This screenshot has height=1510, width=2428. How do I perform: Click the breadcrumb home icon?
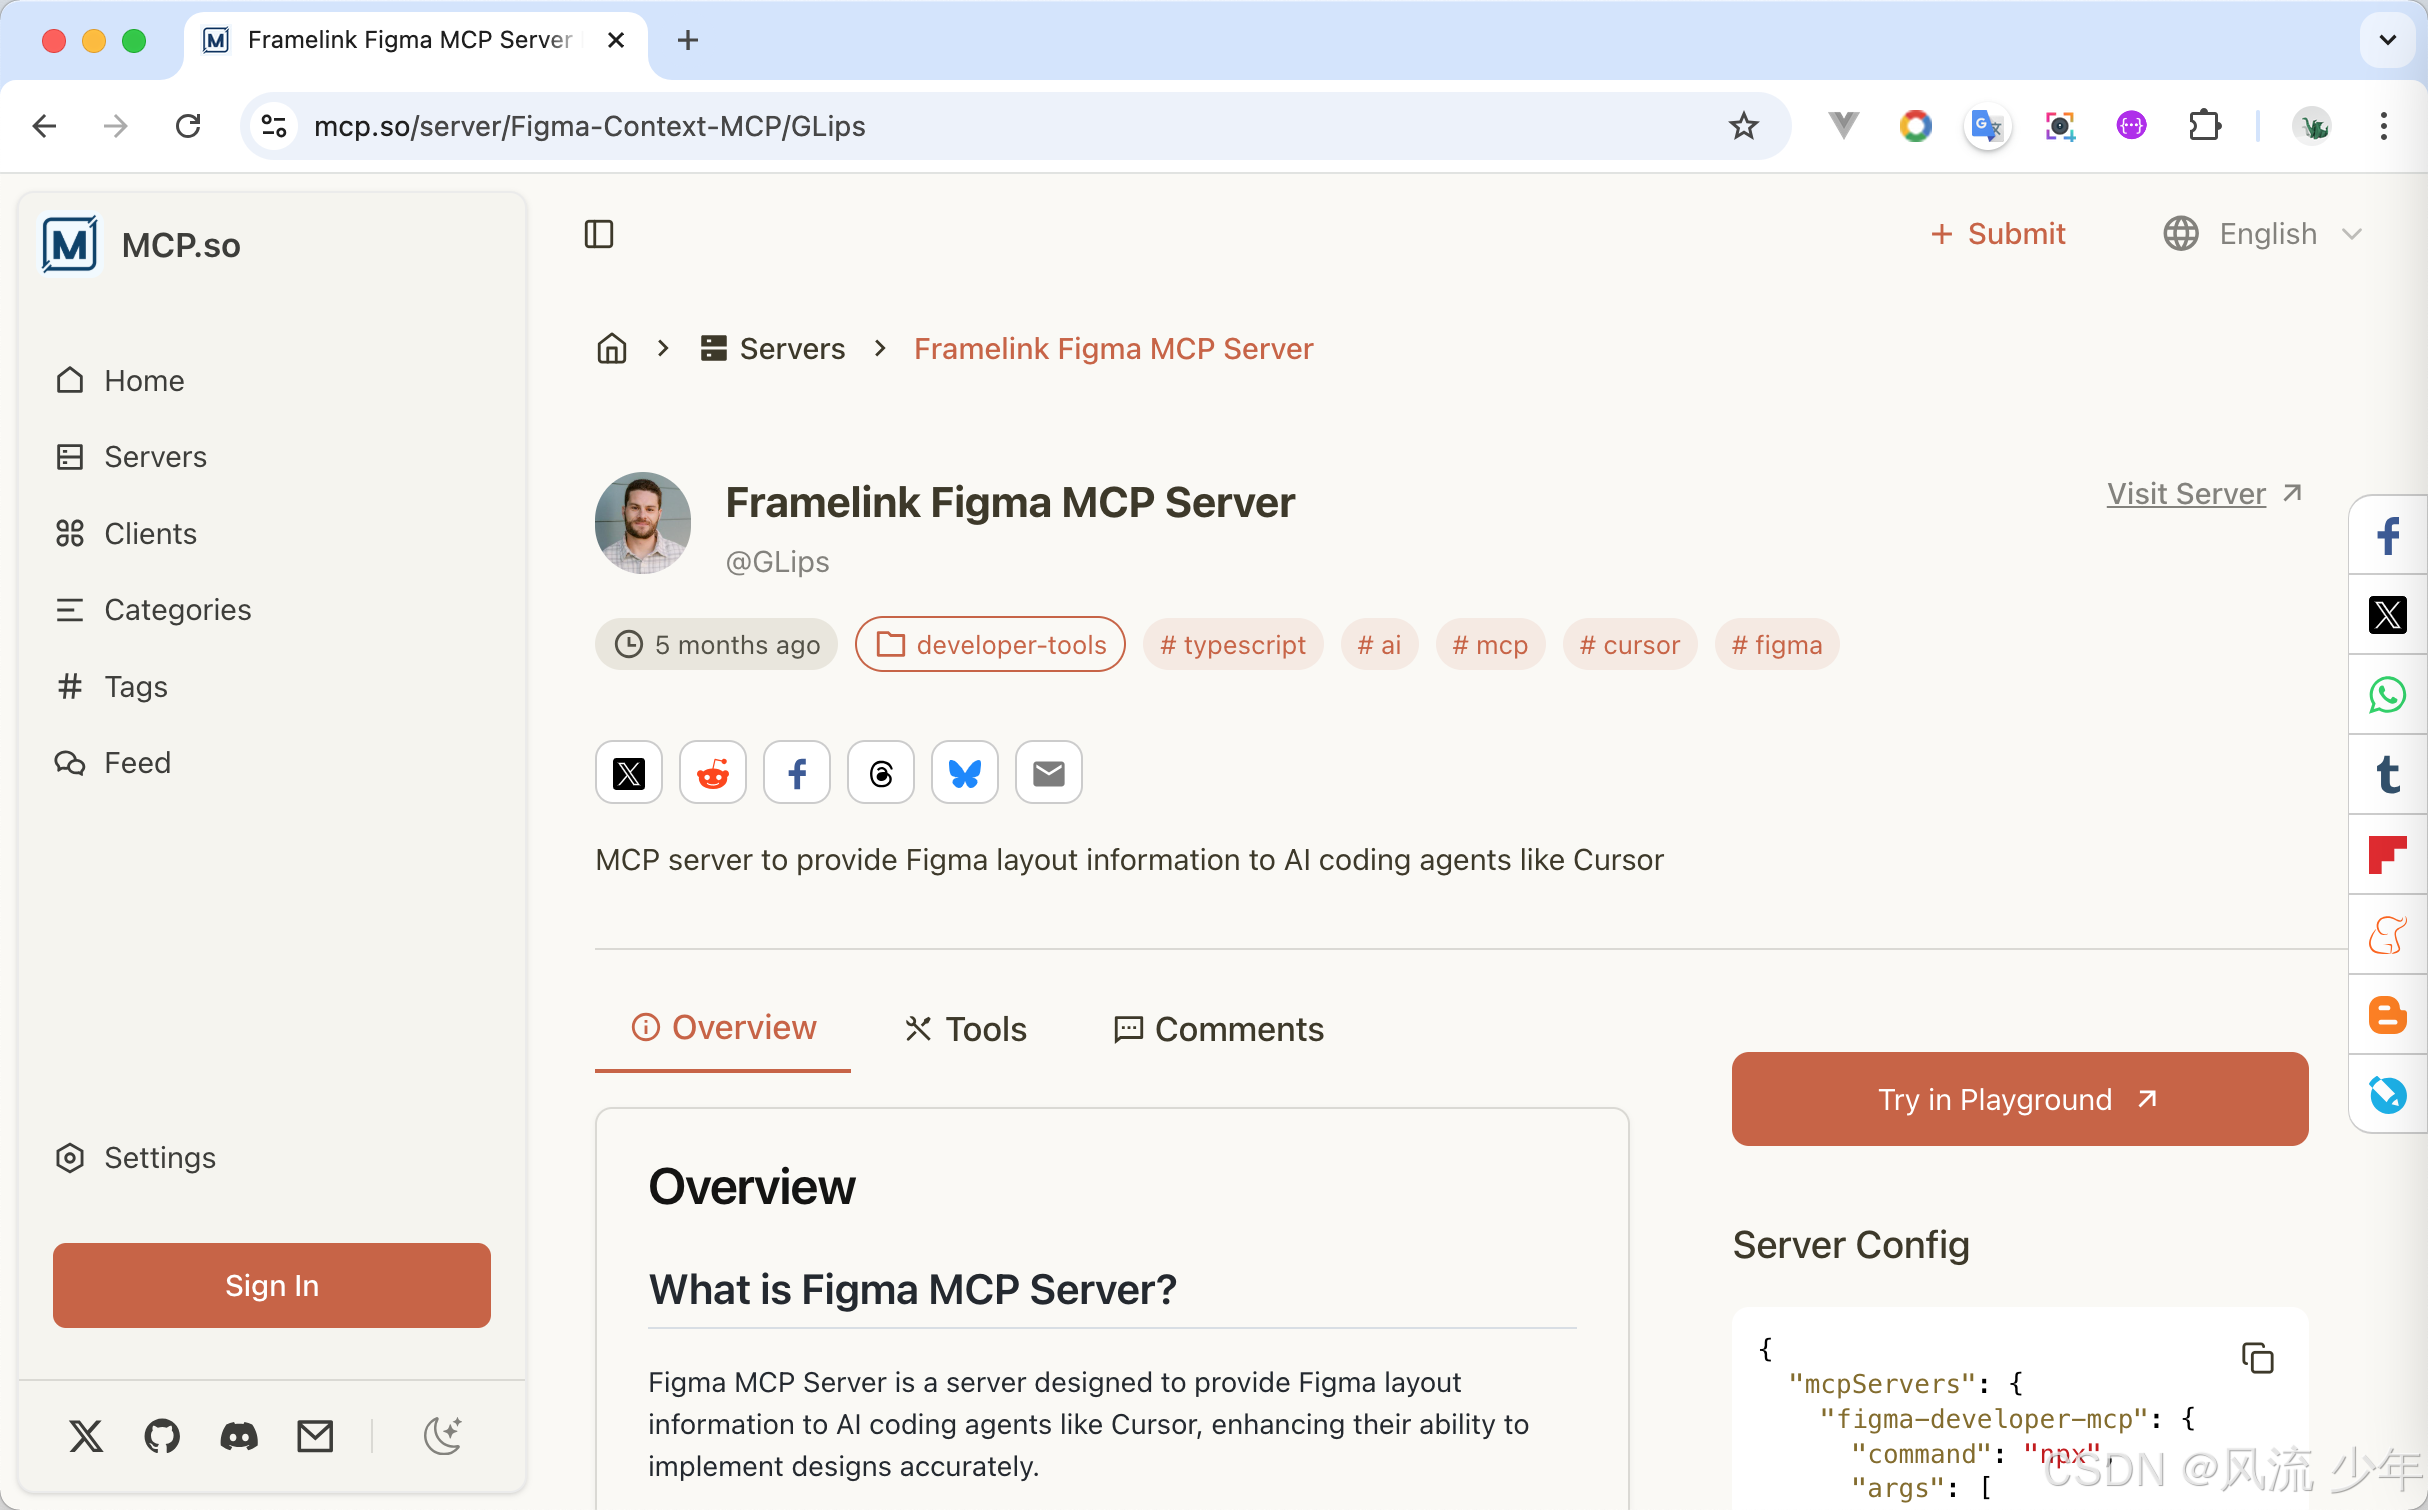point(612,348)
